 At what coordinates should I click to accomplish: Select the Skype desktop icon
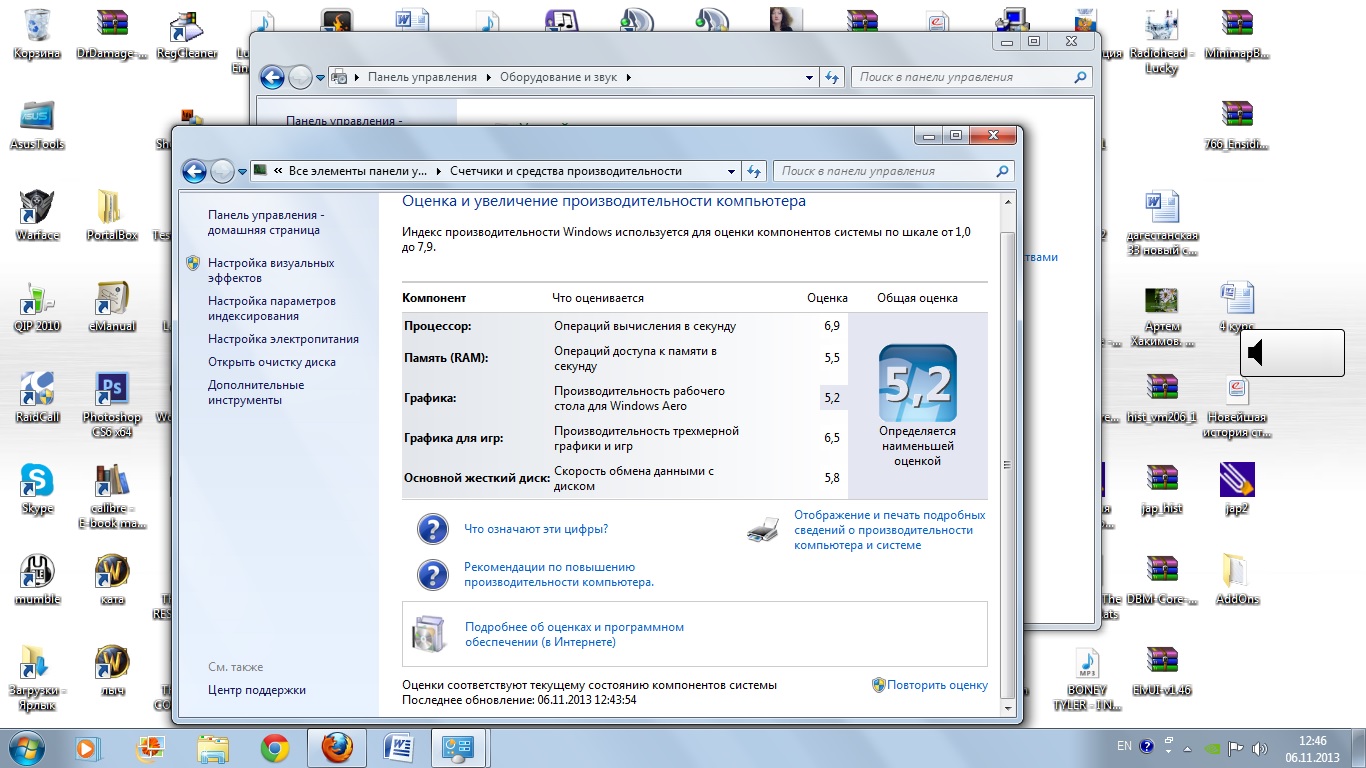tap(37, 489)
